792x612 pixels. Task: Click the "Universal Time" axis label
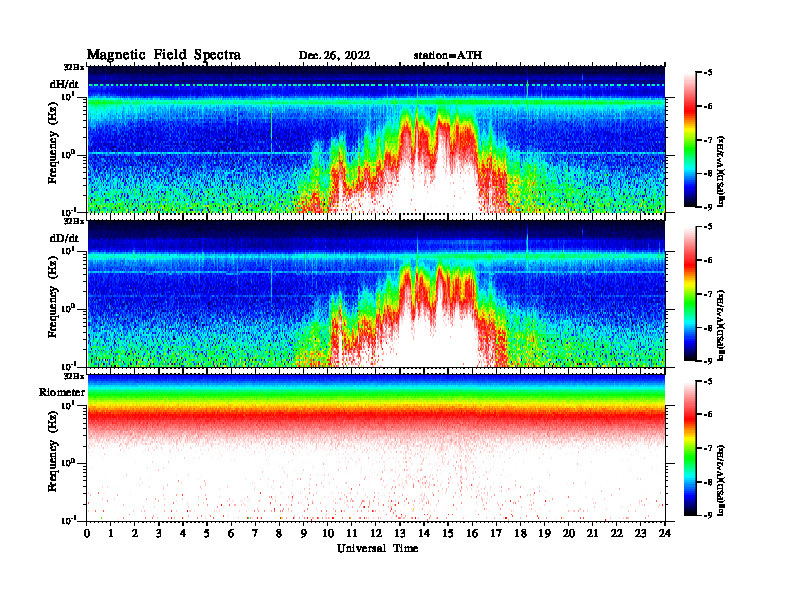click(x=377, y=548)
